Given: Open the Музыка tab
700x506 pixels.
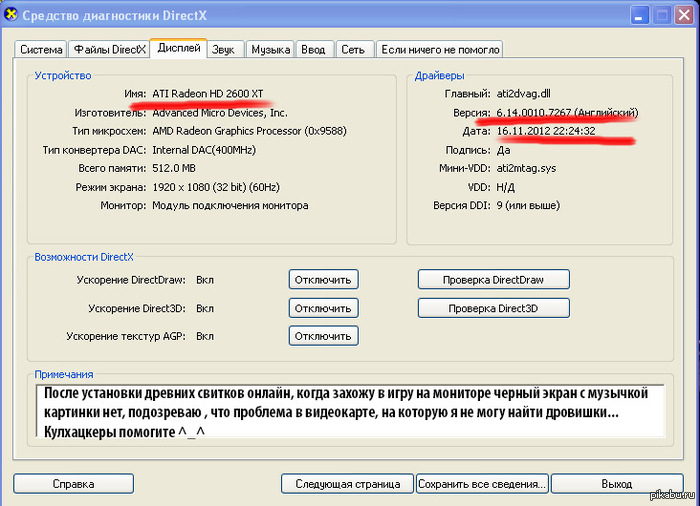Looking at the screenshot, I should pyautogui.click(x=270, y=49).
